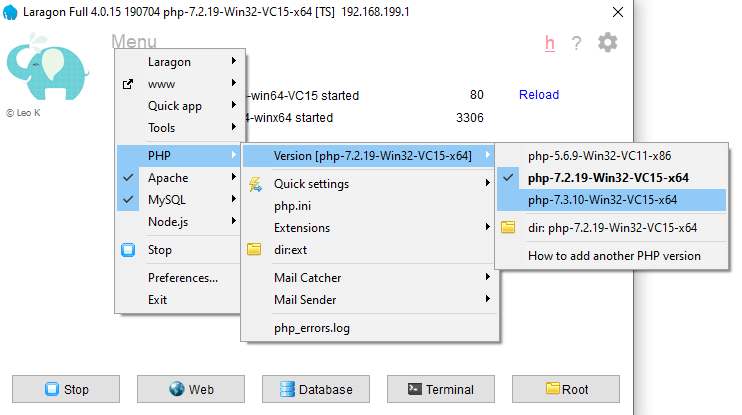Expand the Node.js submenu arrow
The width and height of the screenshot is (742, 415).
[x=234, y=221]
